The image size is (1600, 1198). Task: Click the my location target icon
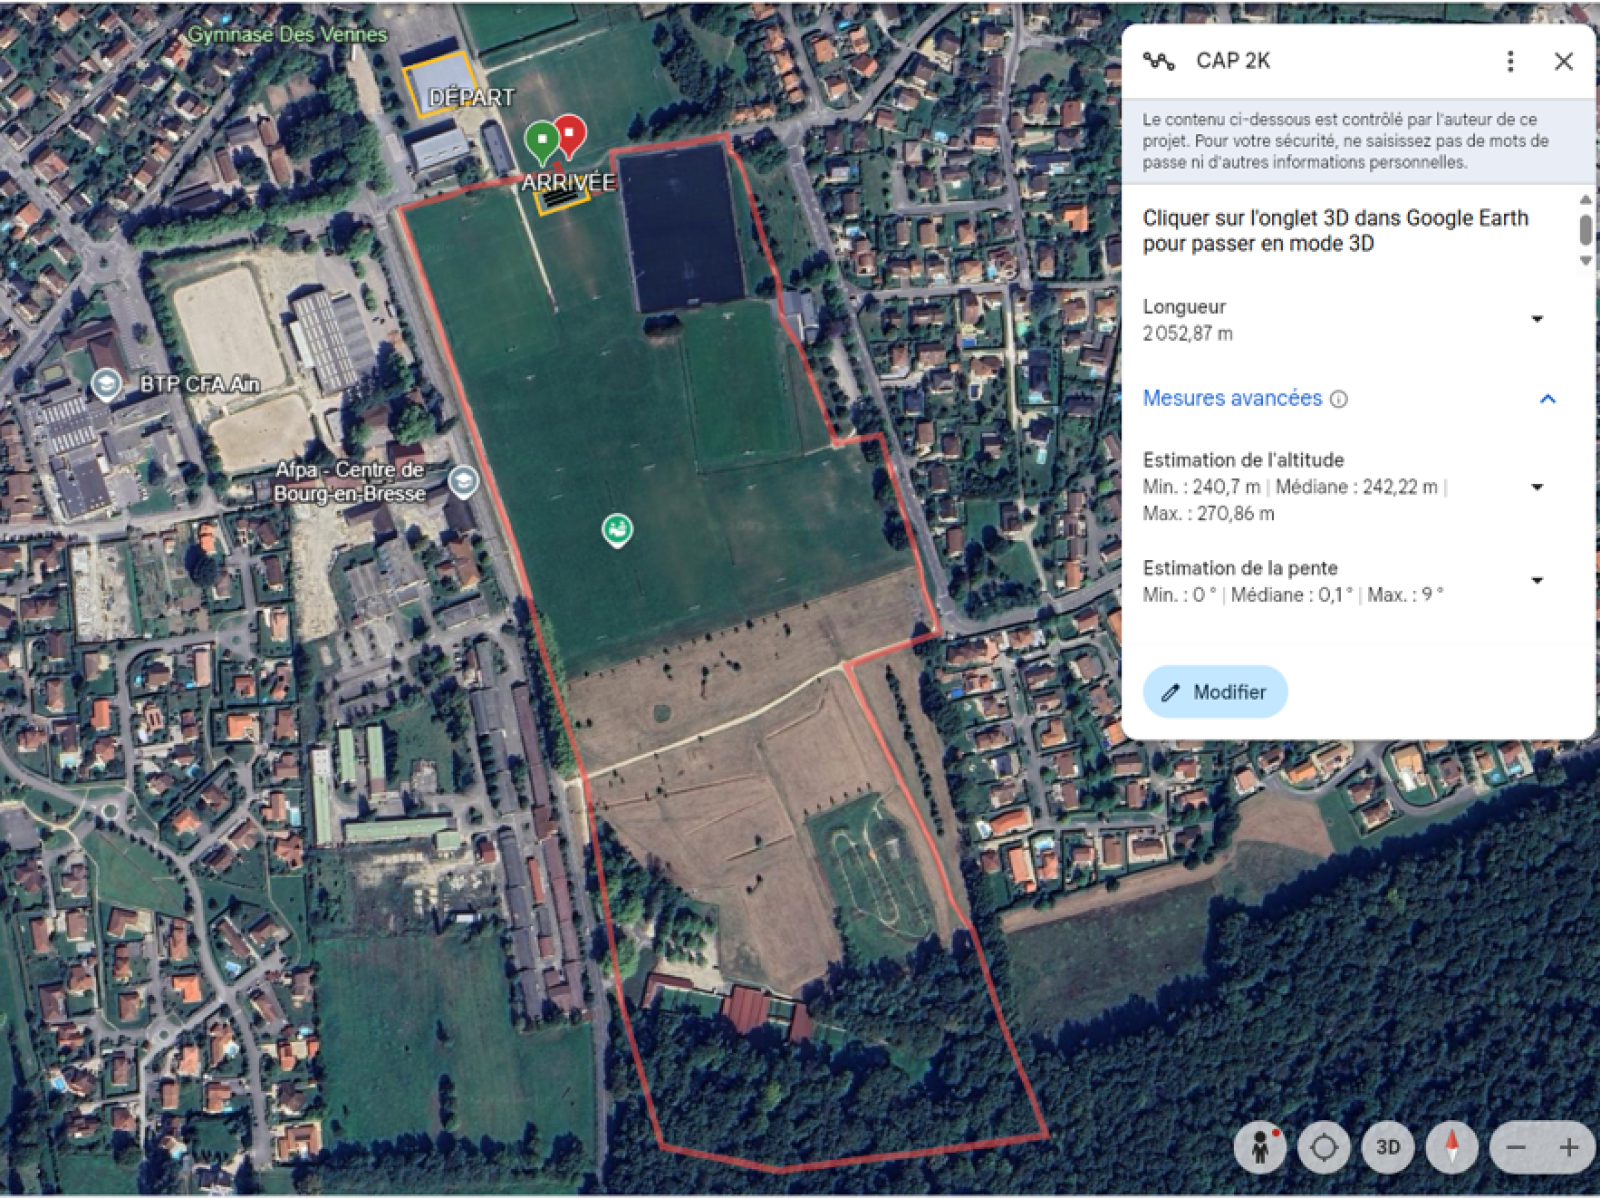click(x=1324, y=1147)
